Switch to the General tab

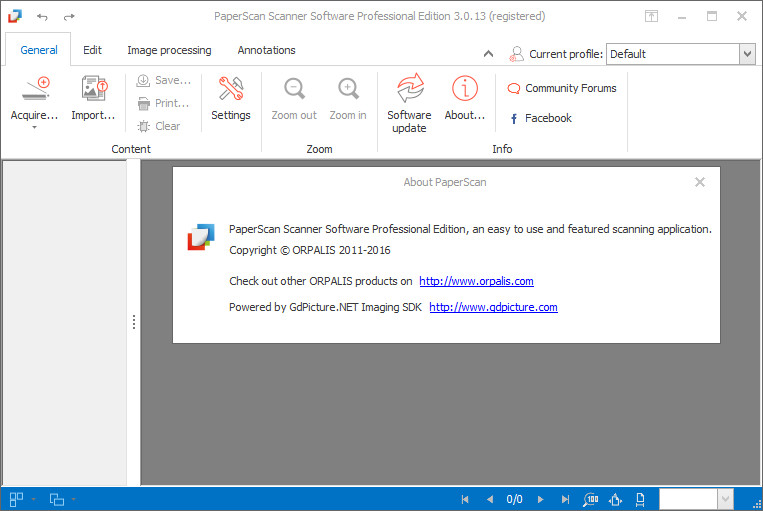[38, 50]
